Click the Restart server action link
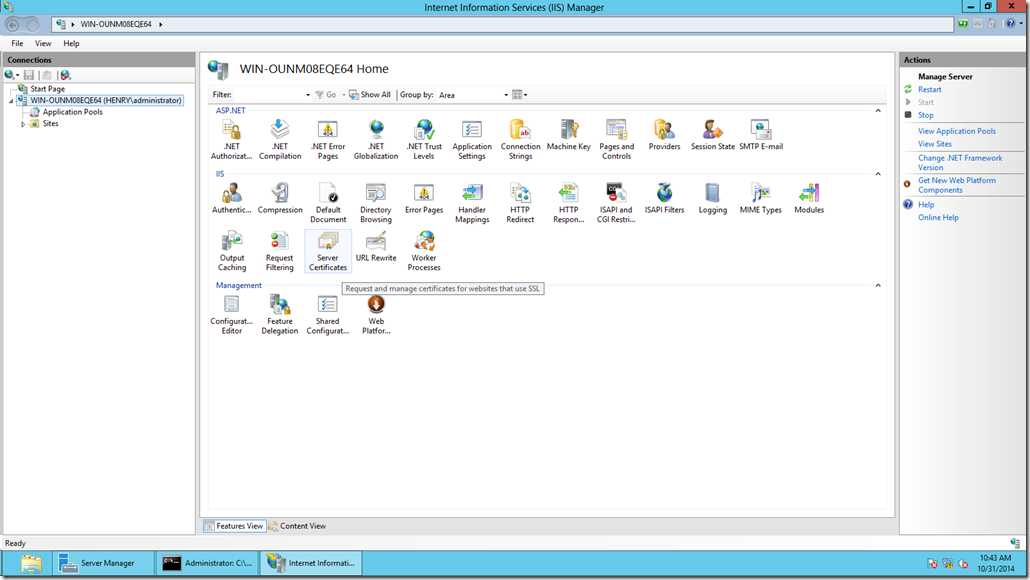 click(929, 89)
